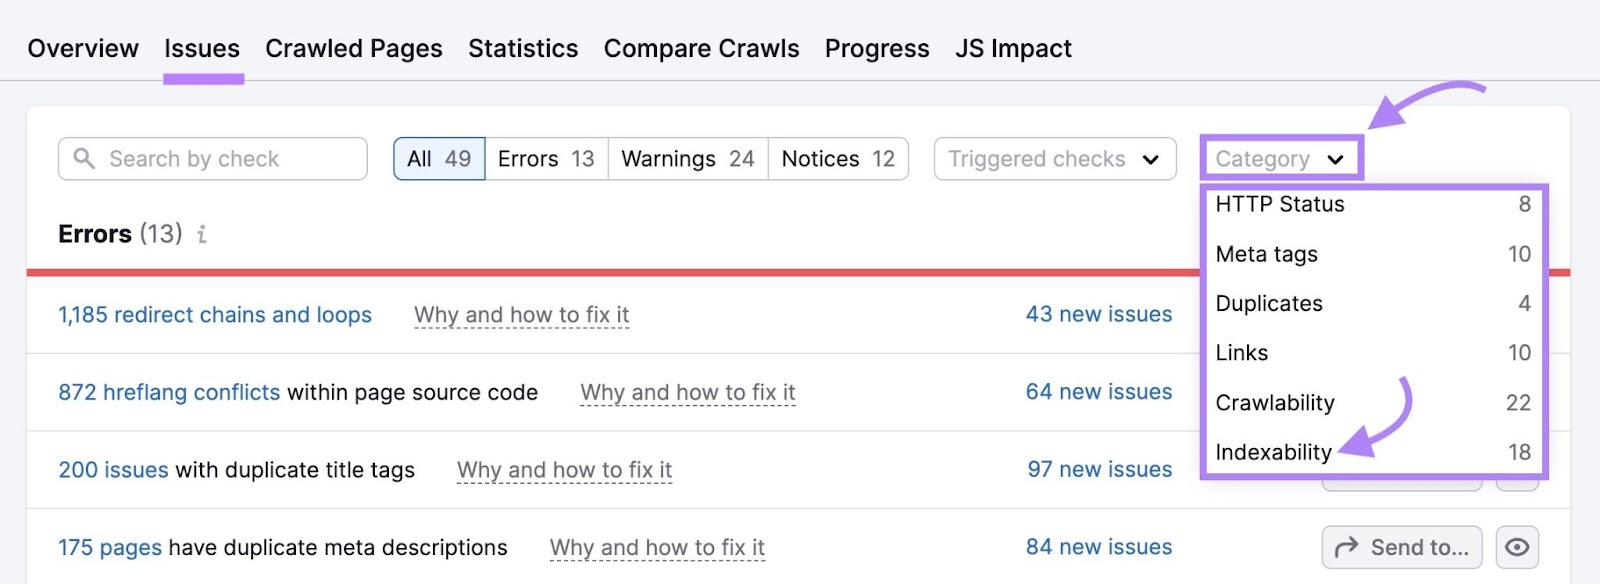
Task: Select the Errors 13 filter segment
Action: coord(545,158)
